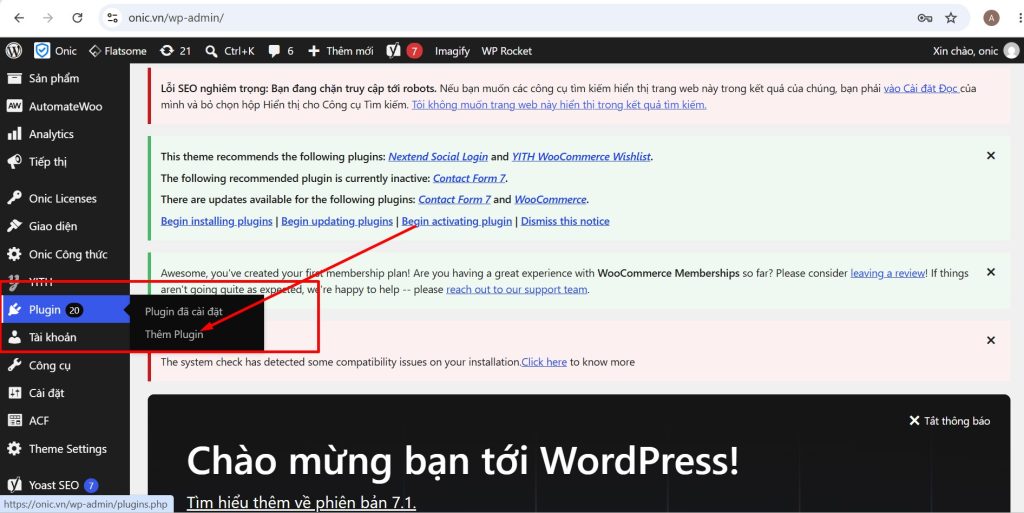Click the Tôi không muốn trang web link
Viewport: 1024px width, 513px height.
tap(559, 104)
